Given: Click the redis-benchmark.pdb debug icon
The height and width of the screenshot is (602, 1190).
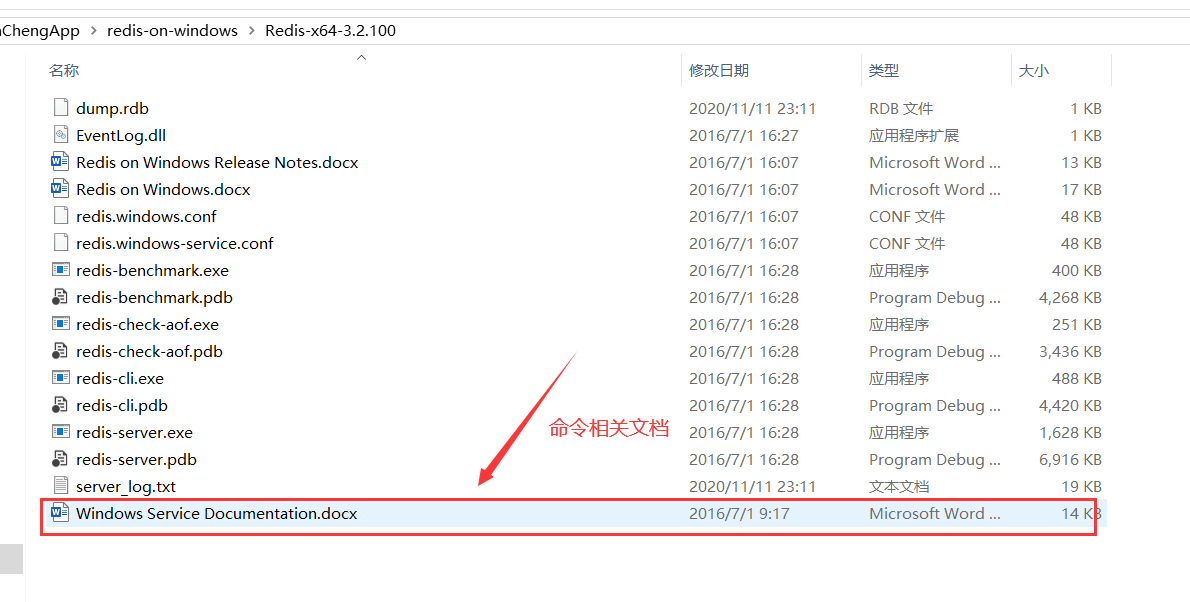Looking at the screenshot, I should [x=60, y=297].
